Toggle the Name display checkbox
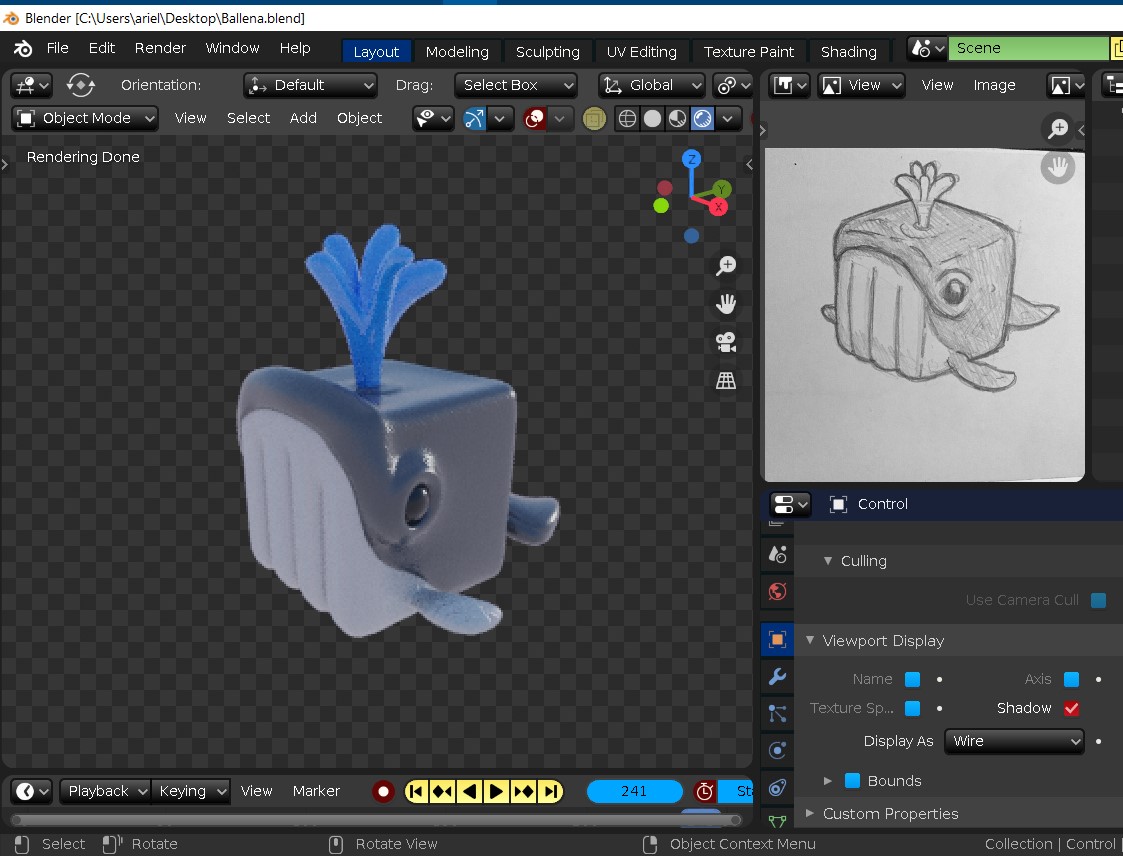This screenshot has width=1123, height=856. point(910,679)
